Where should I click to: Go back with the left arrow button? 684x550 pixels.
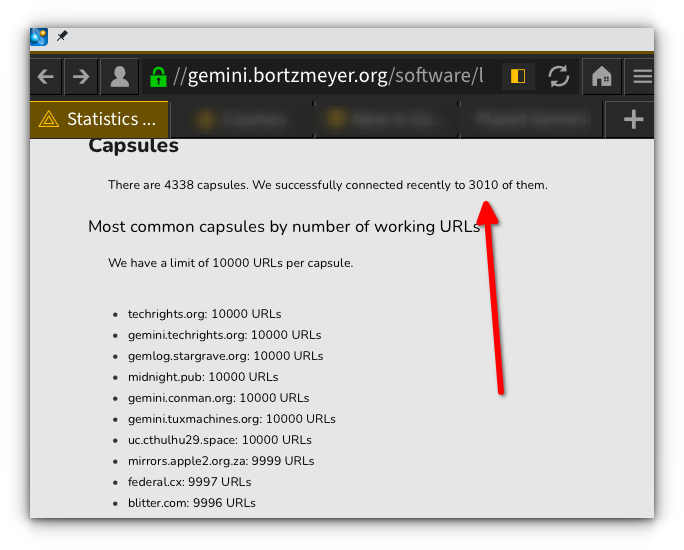click(45, 77)
